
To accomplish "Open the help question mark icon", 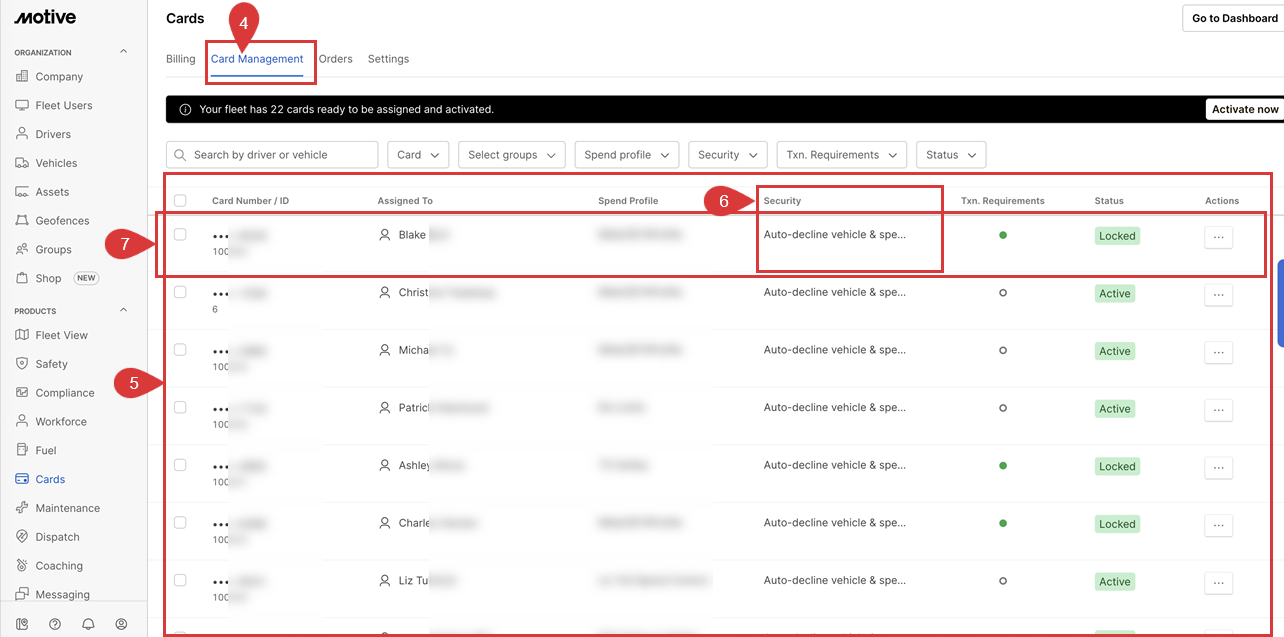I will (x=55, y=624).
